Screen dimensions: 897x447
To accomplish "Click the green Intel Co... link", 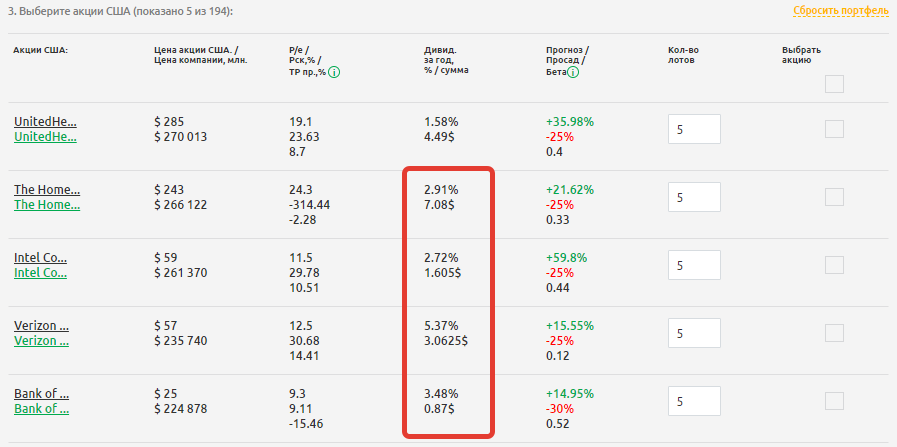I will 40,272.
